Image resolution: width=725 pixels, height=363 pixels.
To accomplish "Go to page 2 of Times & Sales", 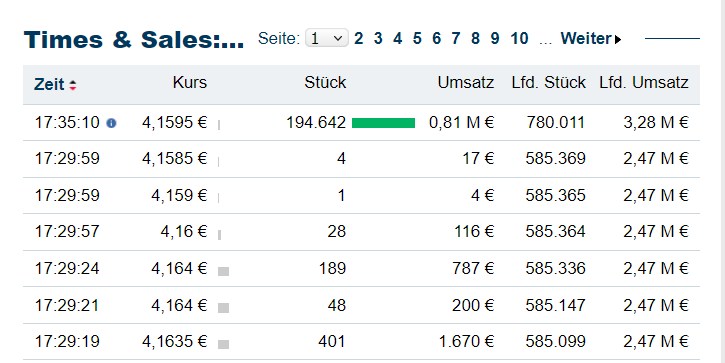I will pyautogui.click(x=358, y=38).
